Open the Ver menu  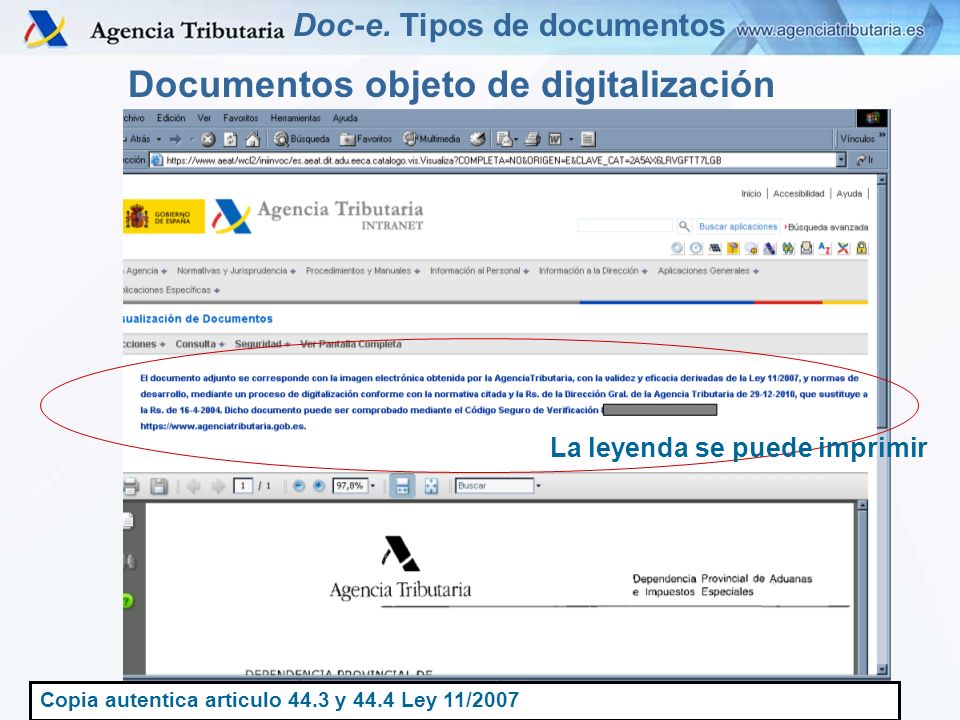(204, 118)
